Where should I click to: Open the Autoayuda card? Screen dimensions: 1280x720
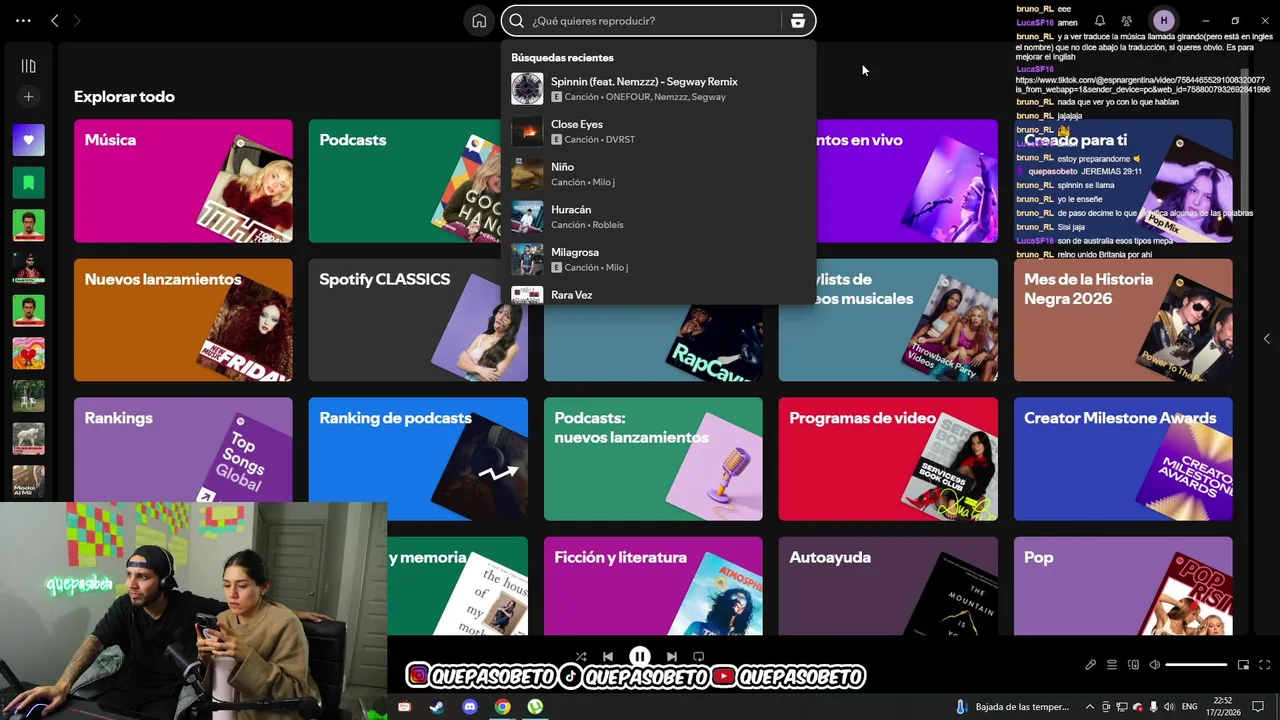pyautogui.click(x=888, y=586)
